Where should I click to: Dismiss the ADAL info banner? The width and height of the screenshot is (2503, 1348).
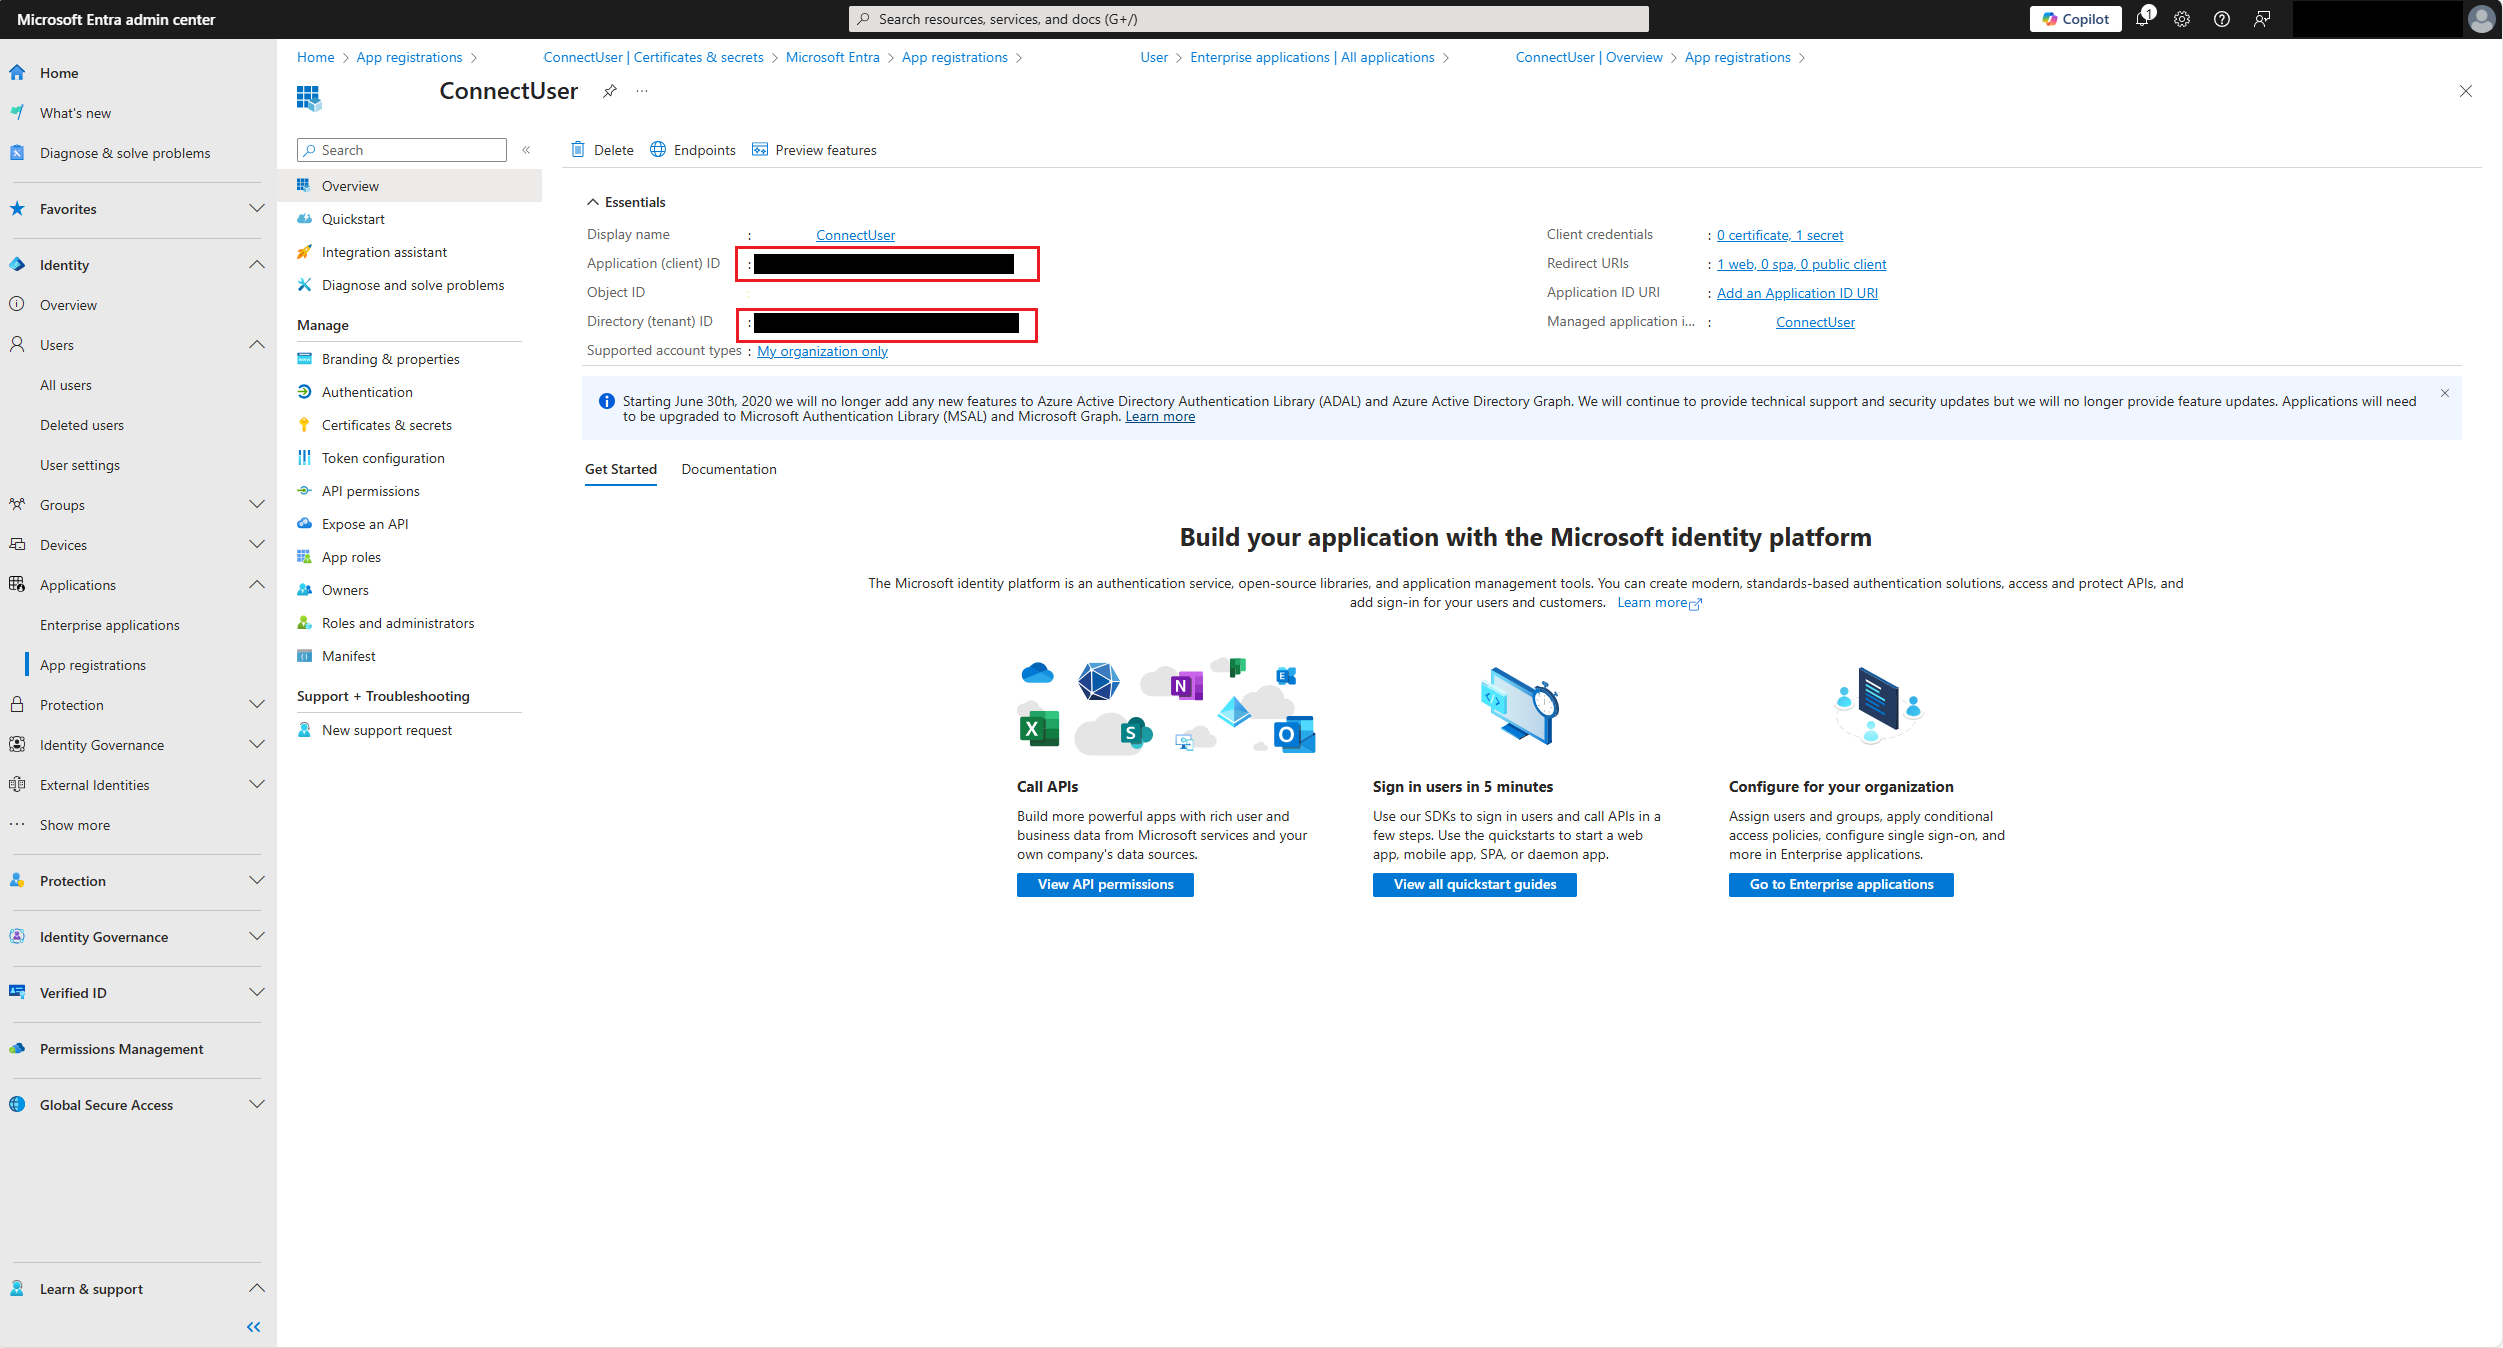[2445, 393]
